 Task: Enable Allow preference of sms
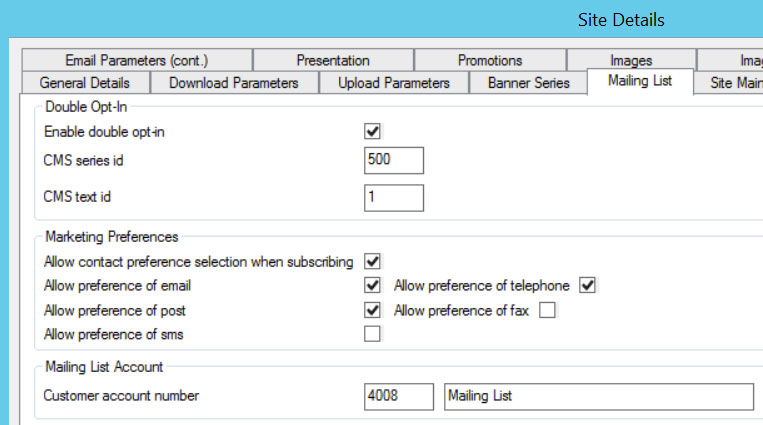click(372, 334)
